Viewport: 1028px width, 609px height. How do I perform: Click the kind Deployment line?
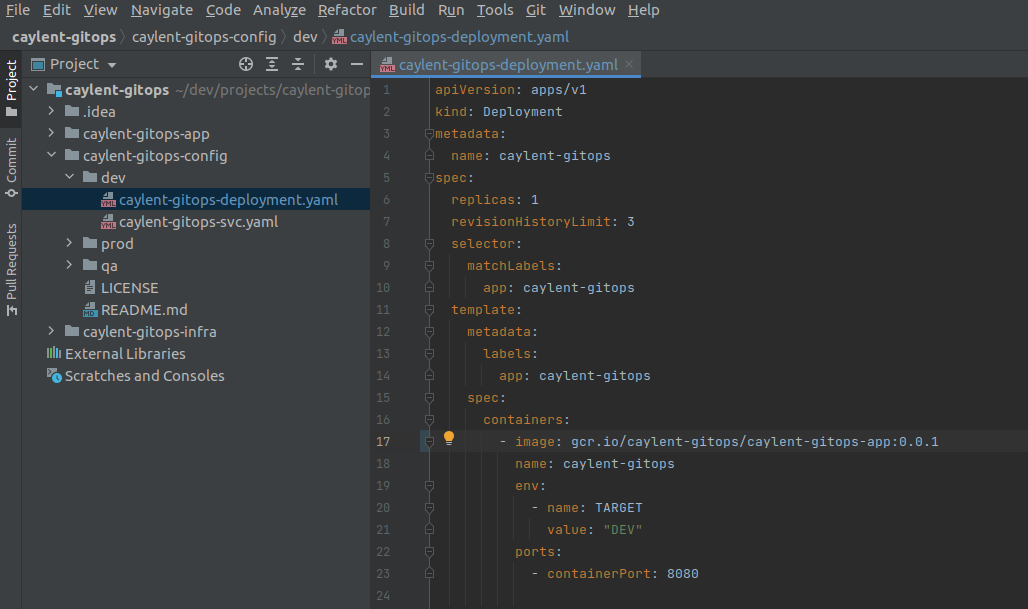click(499, 112)
